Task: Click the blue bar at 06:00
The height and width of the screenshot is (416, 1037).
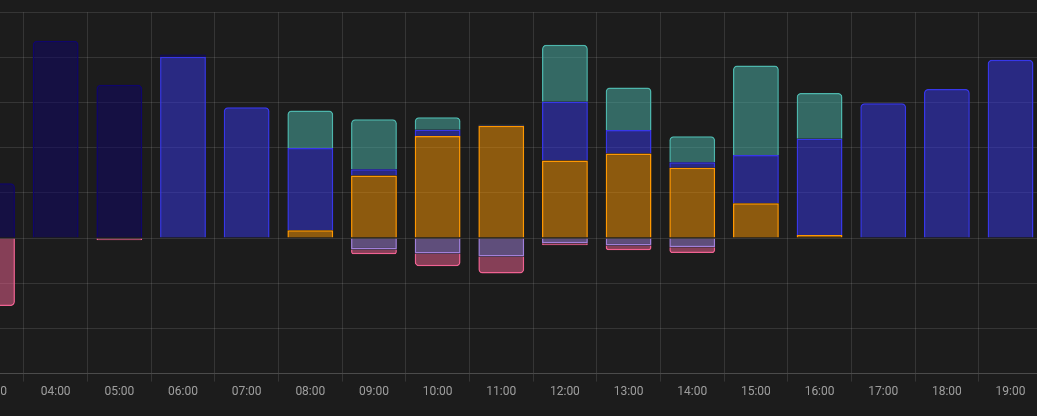Action: point(183,147)
